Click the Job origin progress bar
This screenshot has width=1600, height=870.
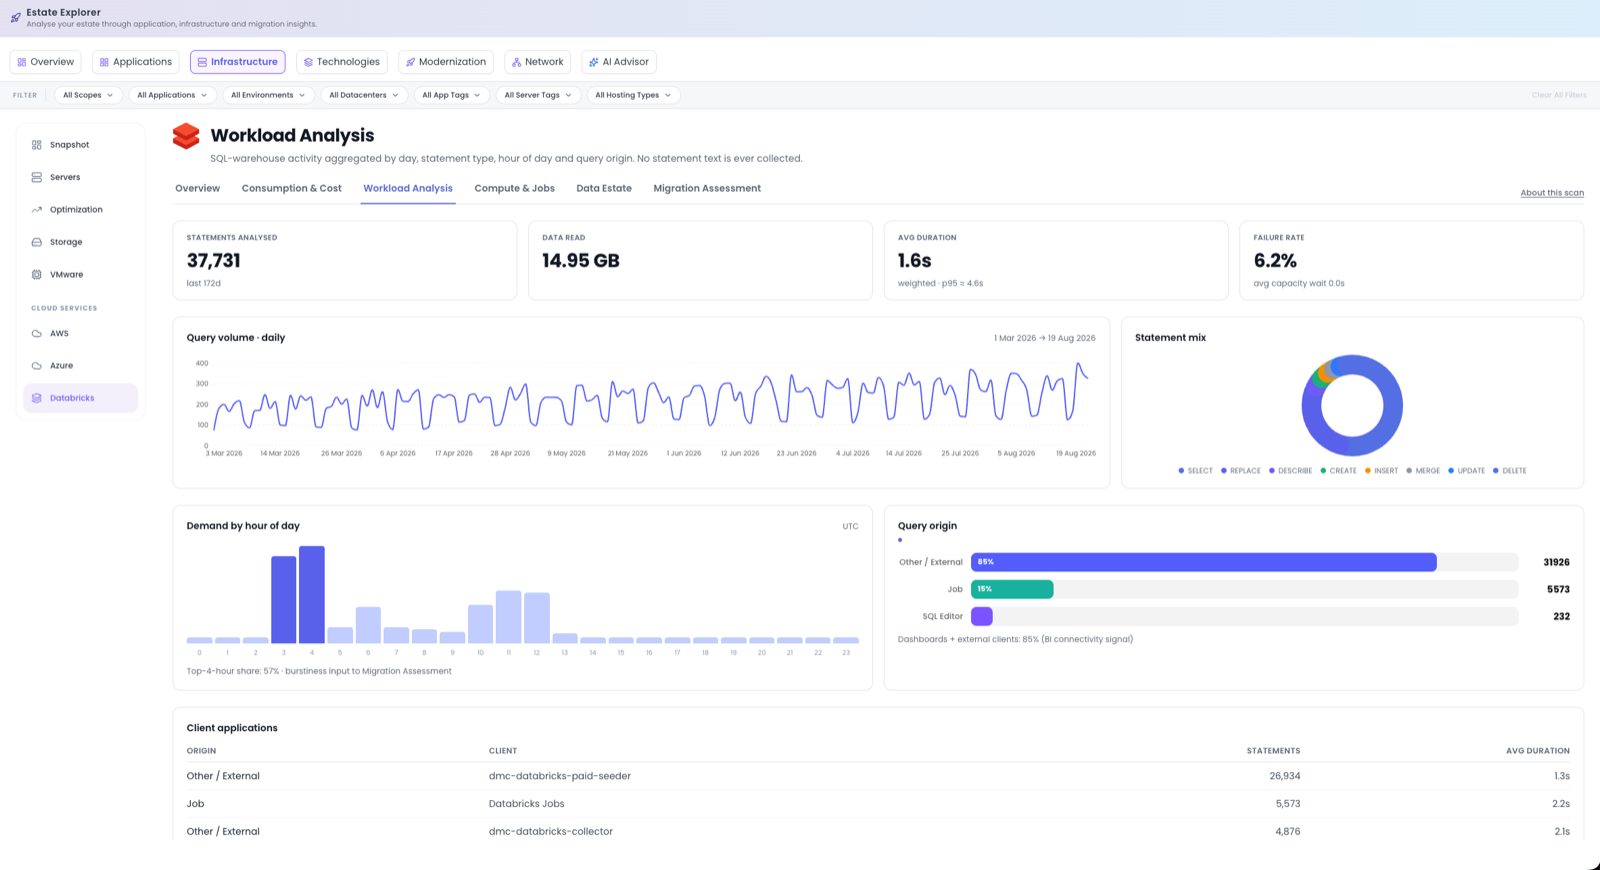[x=1245, y=589]
